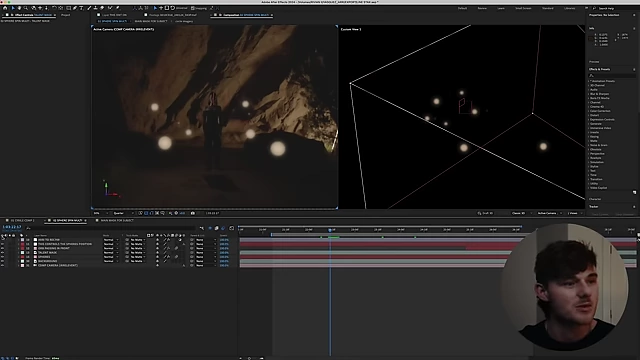The image size is (640, 360).
Task: Open MAIN MASK FOR SUBJECT timeline tab
Action: pos(117,220)
